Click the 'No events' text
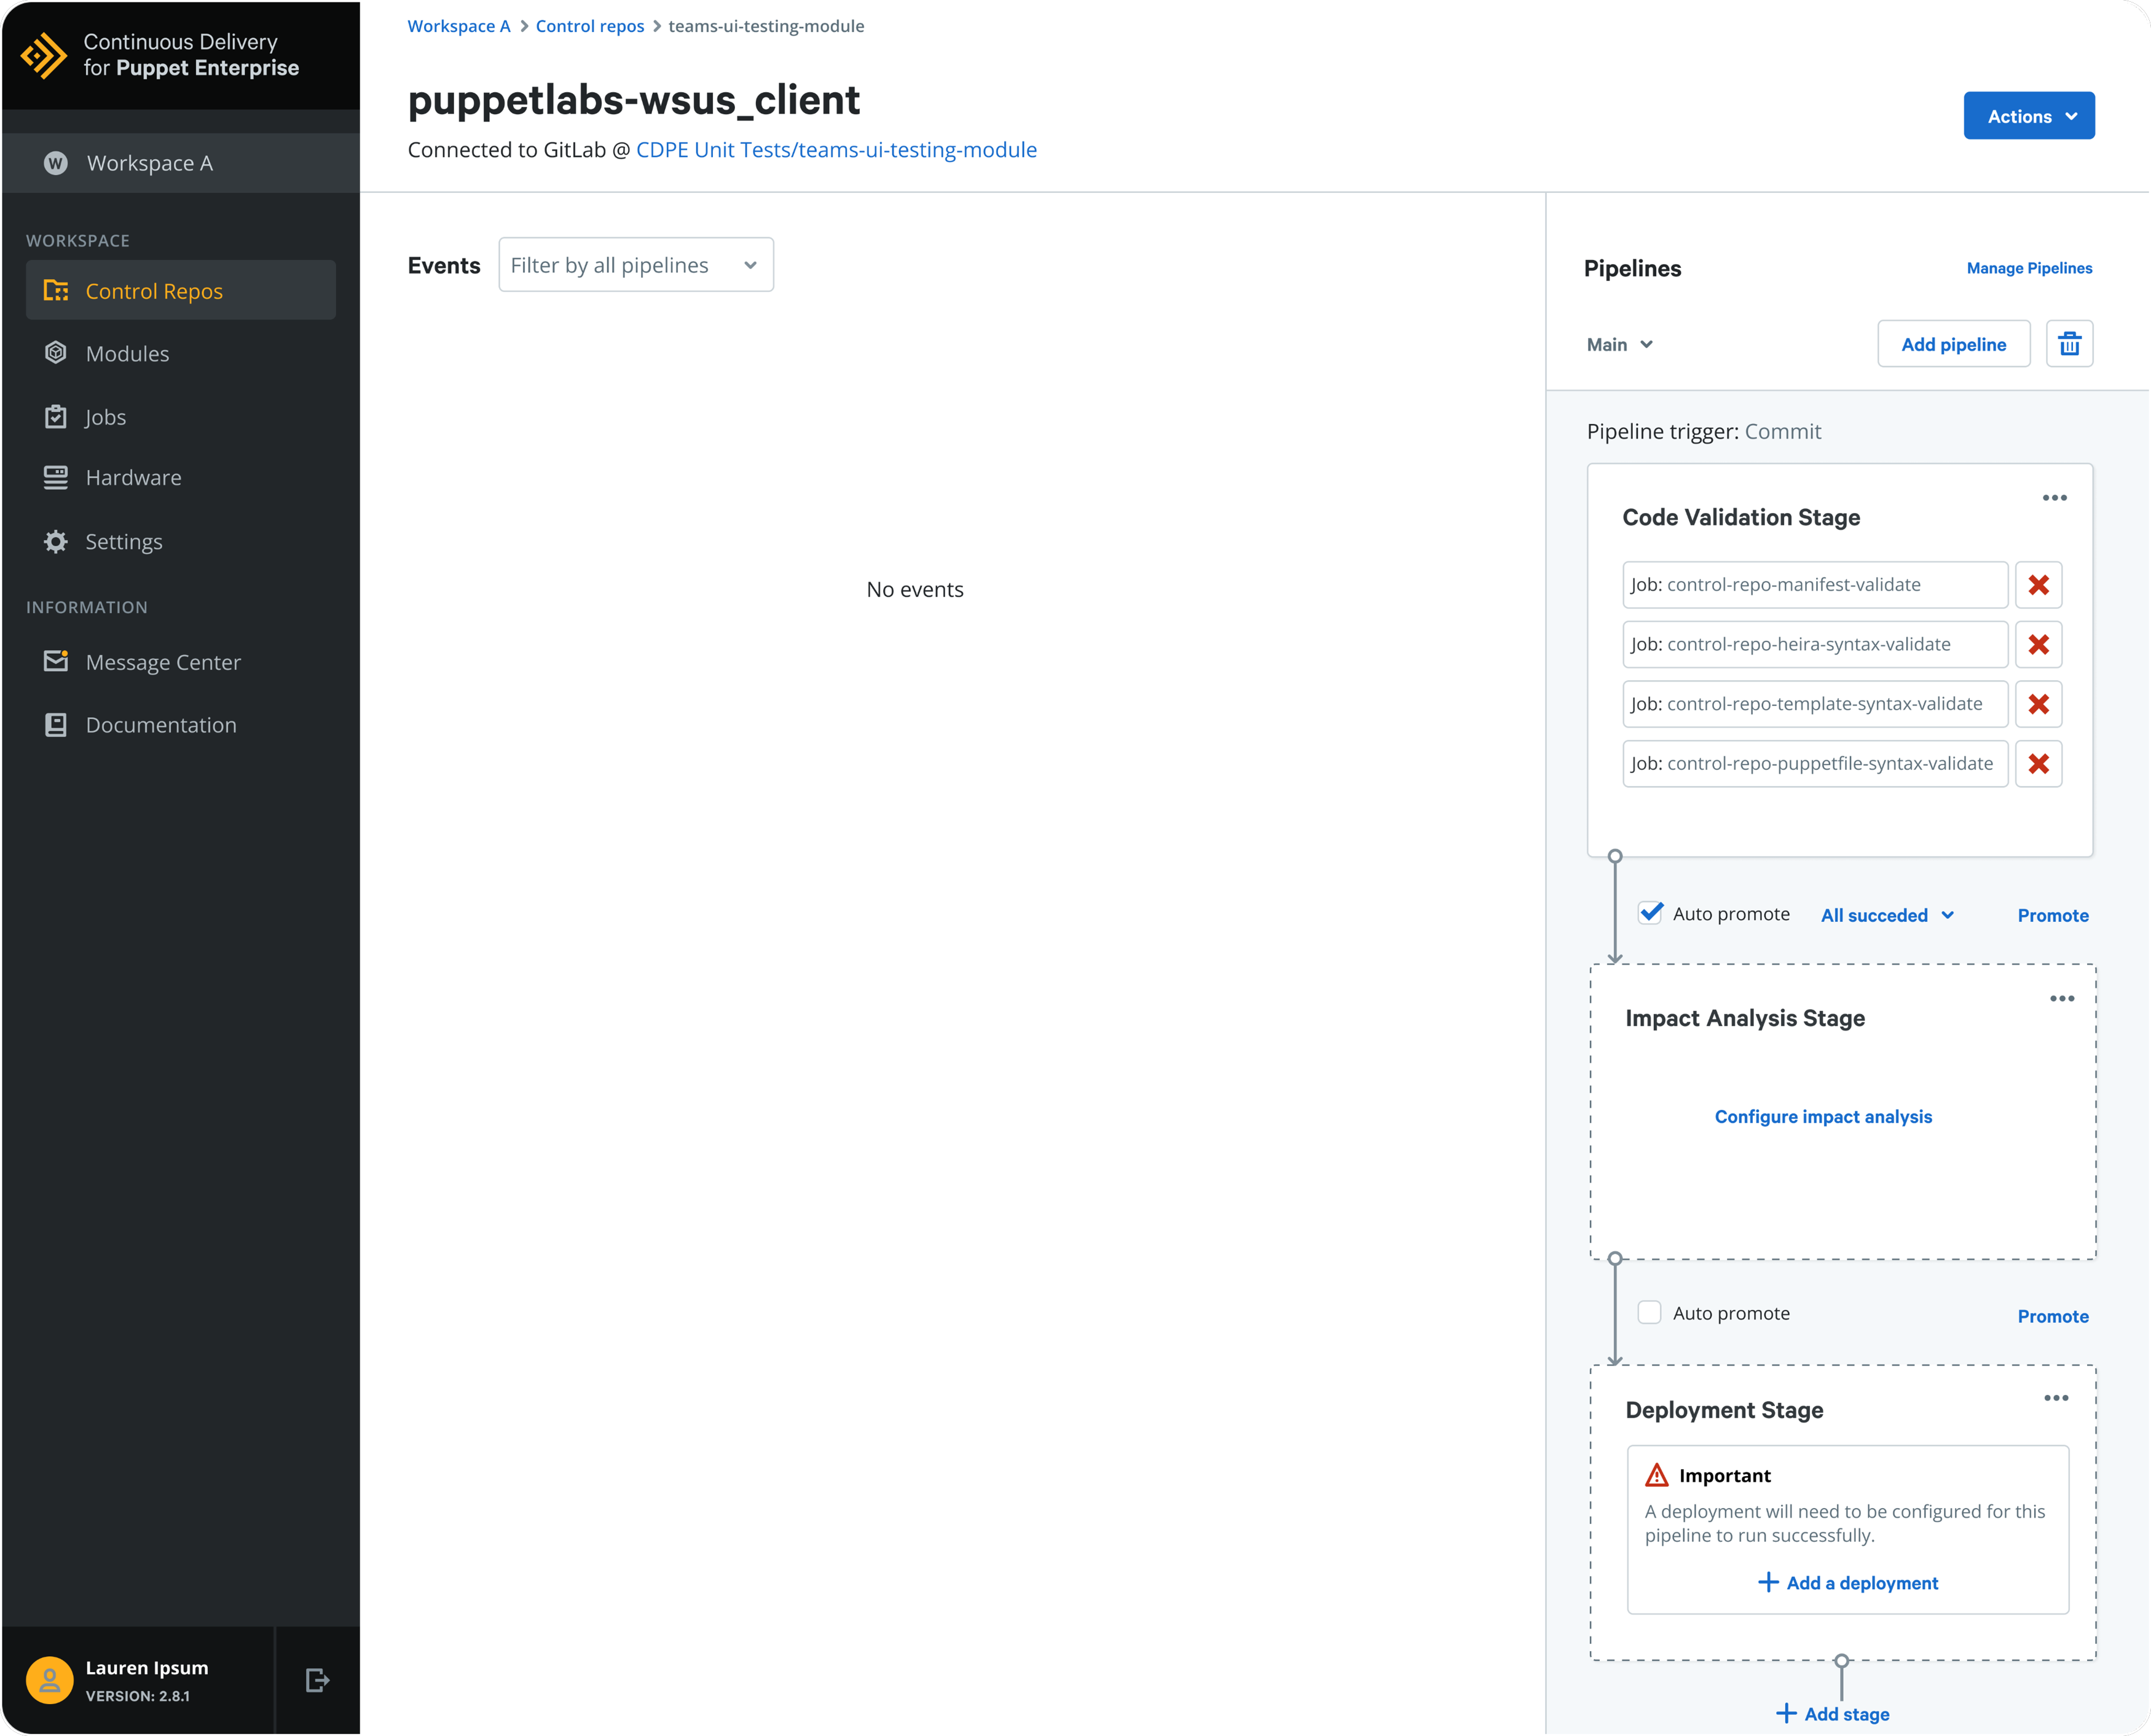Screen dimensions: 2151x1736 [915, 590]
